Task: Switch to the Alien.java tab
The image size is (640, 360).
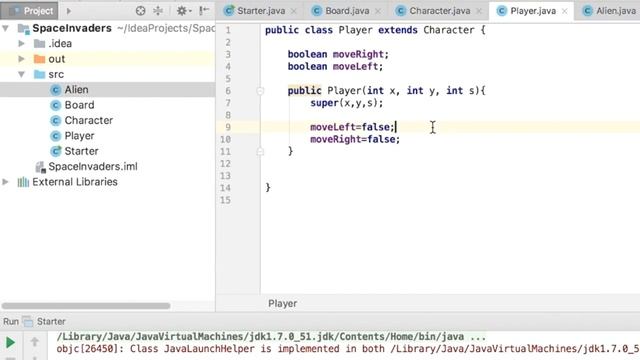Action: pos(616,11)
